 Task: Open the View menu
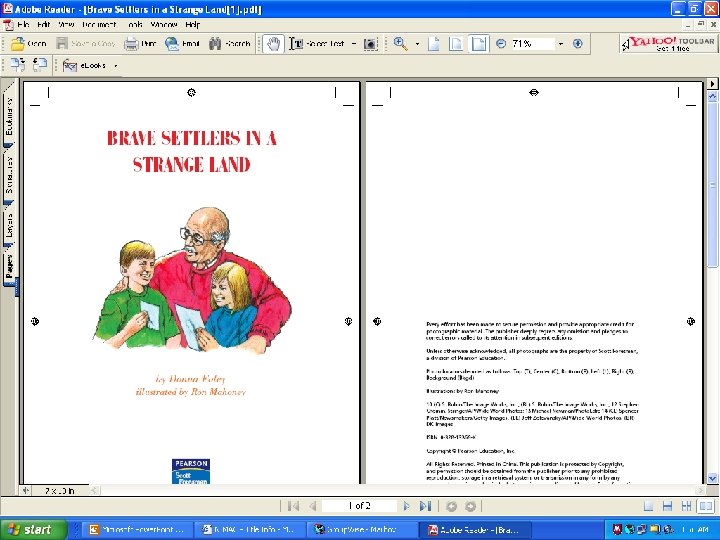(x=66, y=24)
